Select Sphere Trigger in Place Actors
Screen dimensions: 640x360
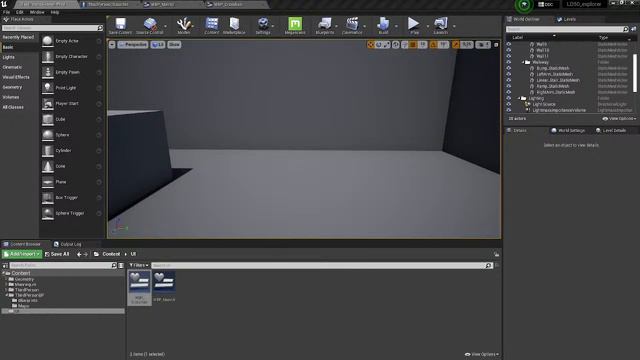pos(72,213)
